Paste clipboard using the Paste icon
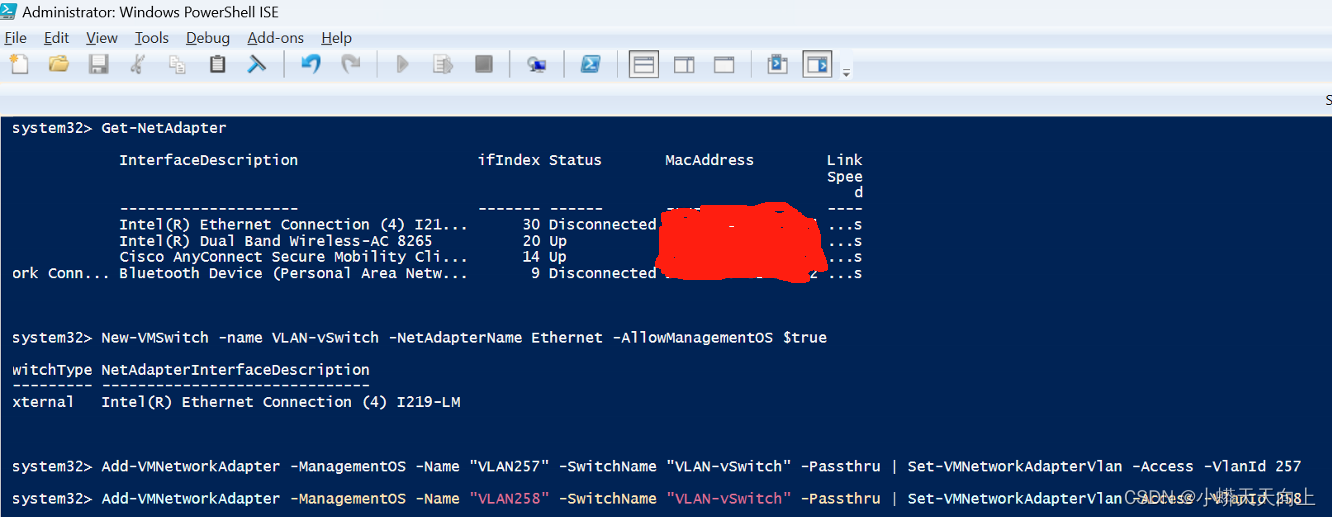The height and width of the screenshot is (517, 1332). pyautogui.click(x=217, y=65)
